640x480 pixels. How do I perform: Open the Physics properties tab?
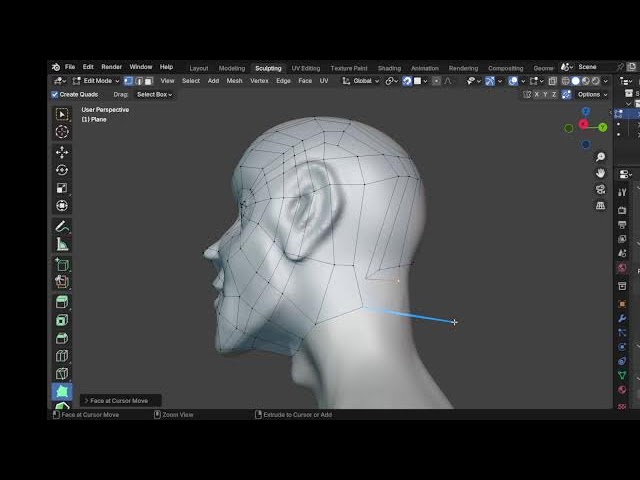click(x=622, y=347)
